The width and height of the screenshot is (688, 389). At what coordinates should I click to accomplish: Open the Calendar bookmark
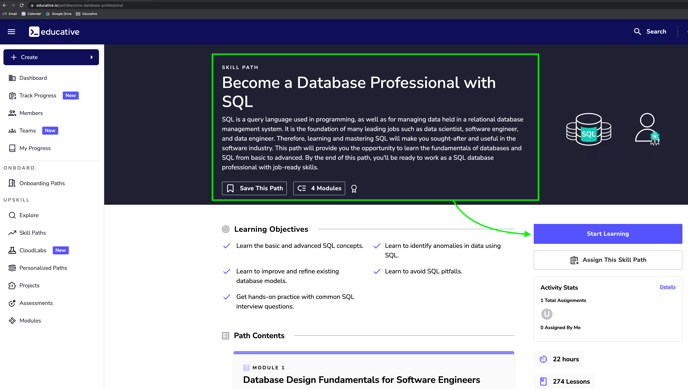(31, 14)
